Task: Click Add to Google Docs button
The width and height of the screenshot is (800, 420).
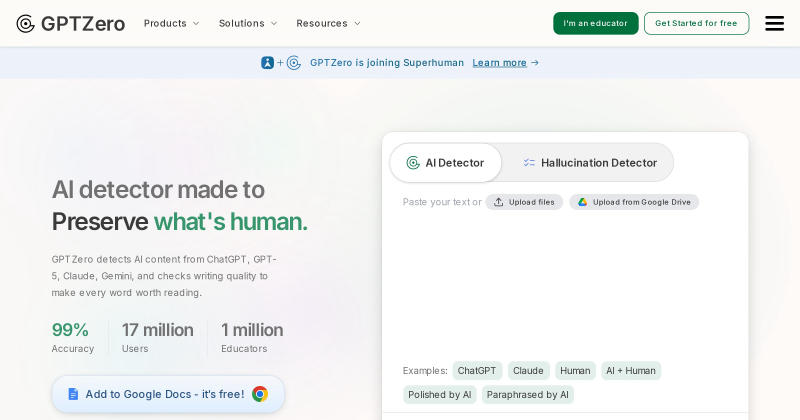Action: (x=168, y=394)
